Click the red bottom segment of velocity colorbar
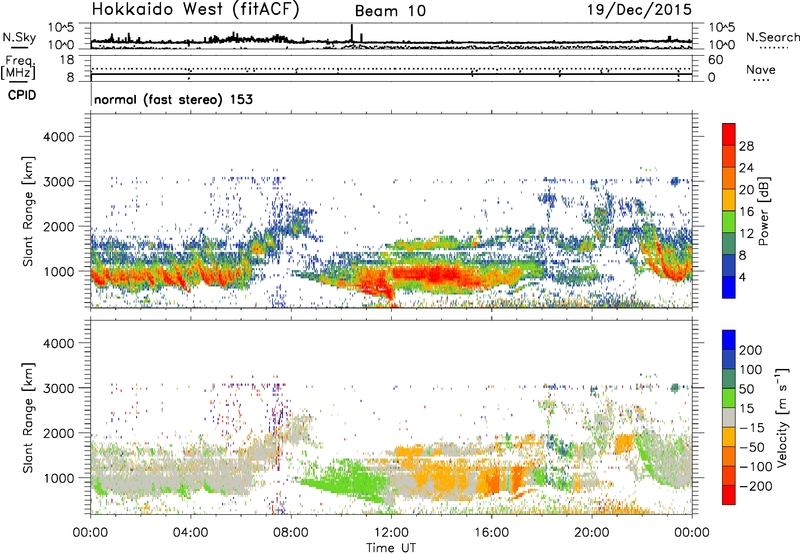The height and width of the screenshot is (554, 800). pyautogui.click(x=729, y=495)
